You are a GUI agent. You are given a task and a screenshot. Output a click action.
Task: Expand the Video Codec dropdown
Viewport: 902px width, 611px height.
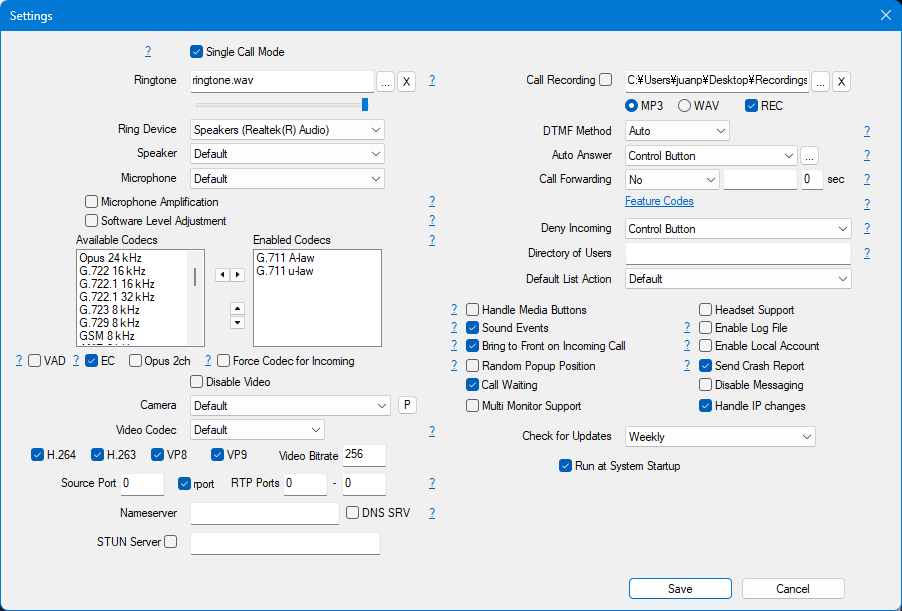(257, 430)
